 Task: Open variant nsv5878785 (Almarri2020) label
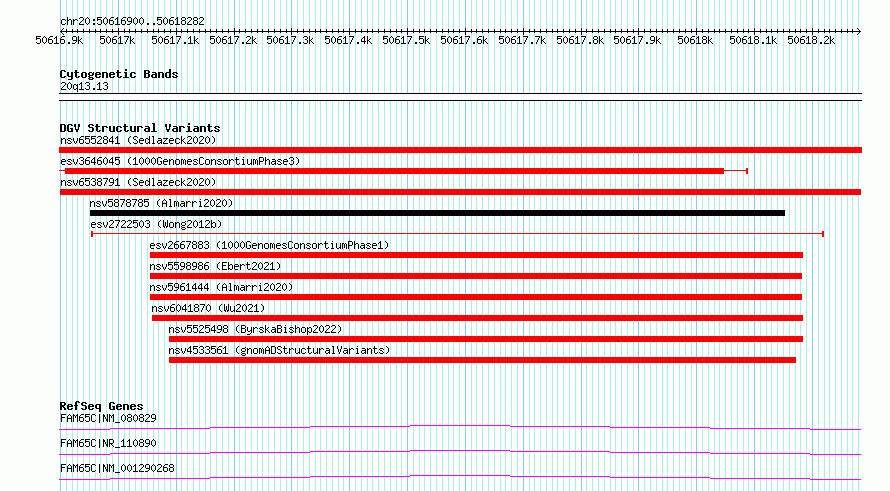(161, 203)
